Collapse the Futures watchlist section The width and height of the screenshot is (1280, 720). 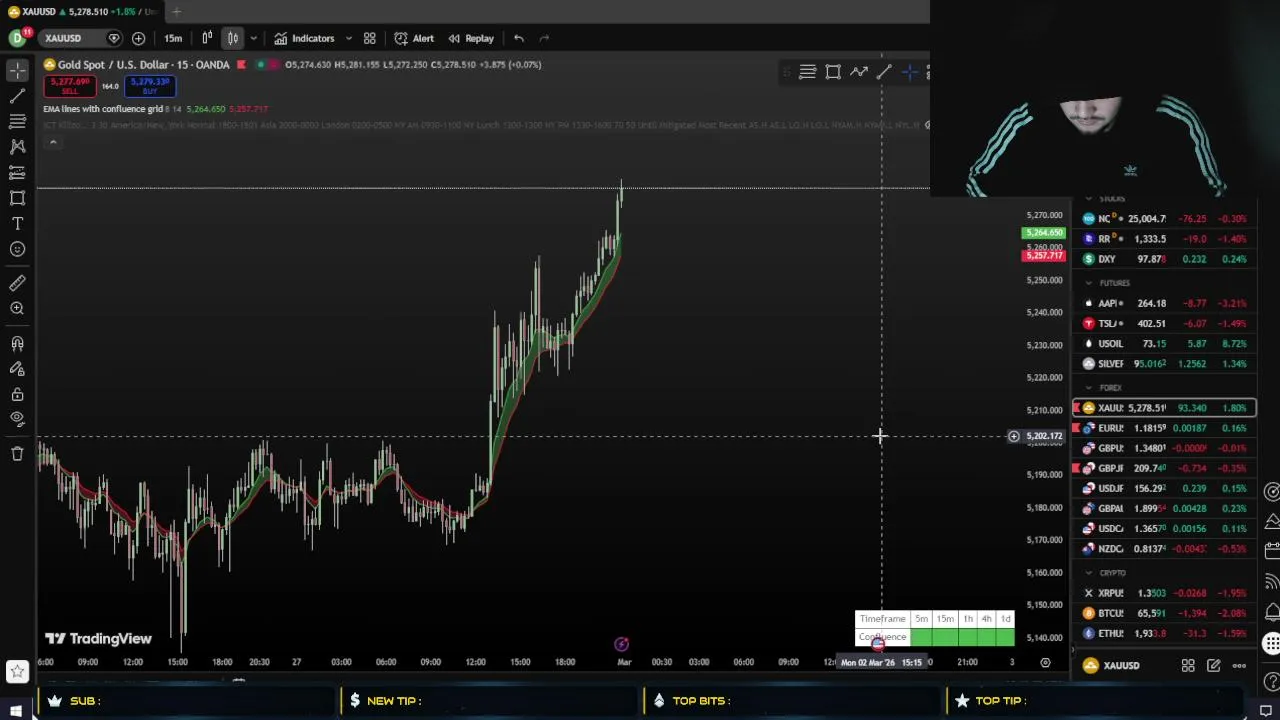coord(1089,283)
